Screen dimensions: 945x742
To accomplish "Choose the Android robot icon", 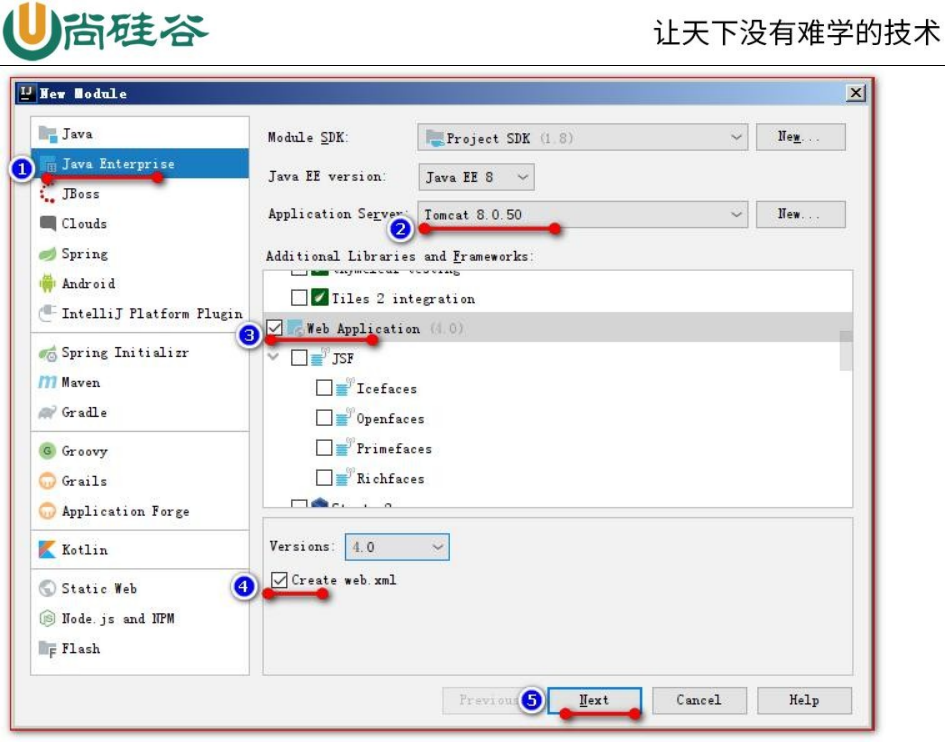I will point(48,283).
